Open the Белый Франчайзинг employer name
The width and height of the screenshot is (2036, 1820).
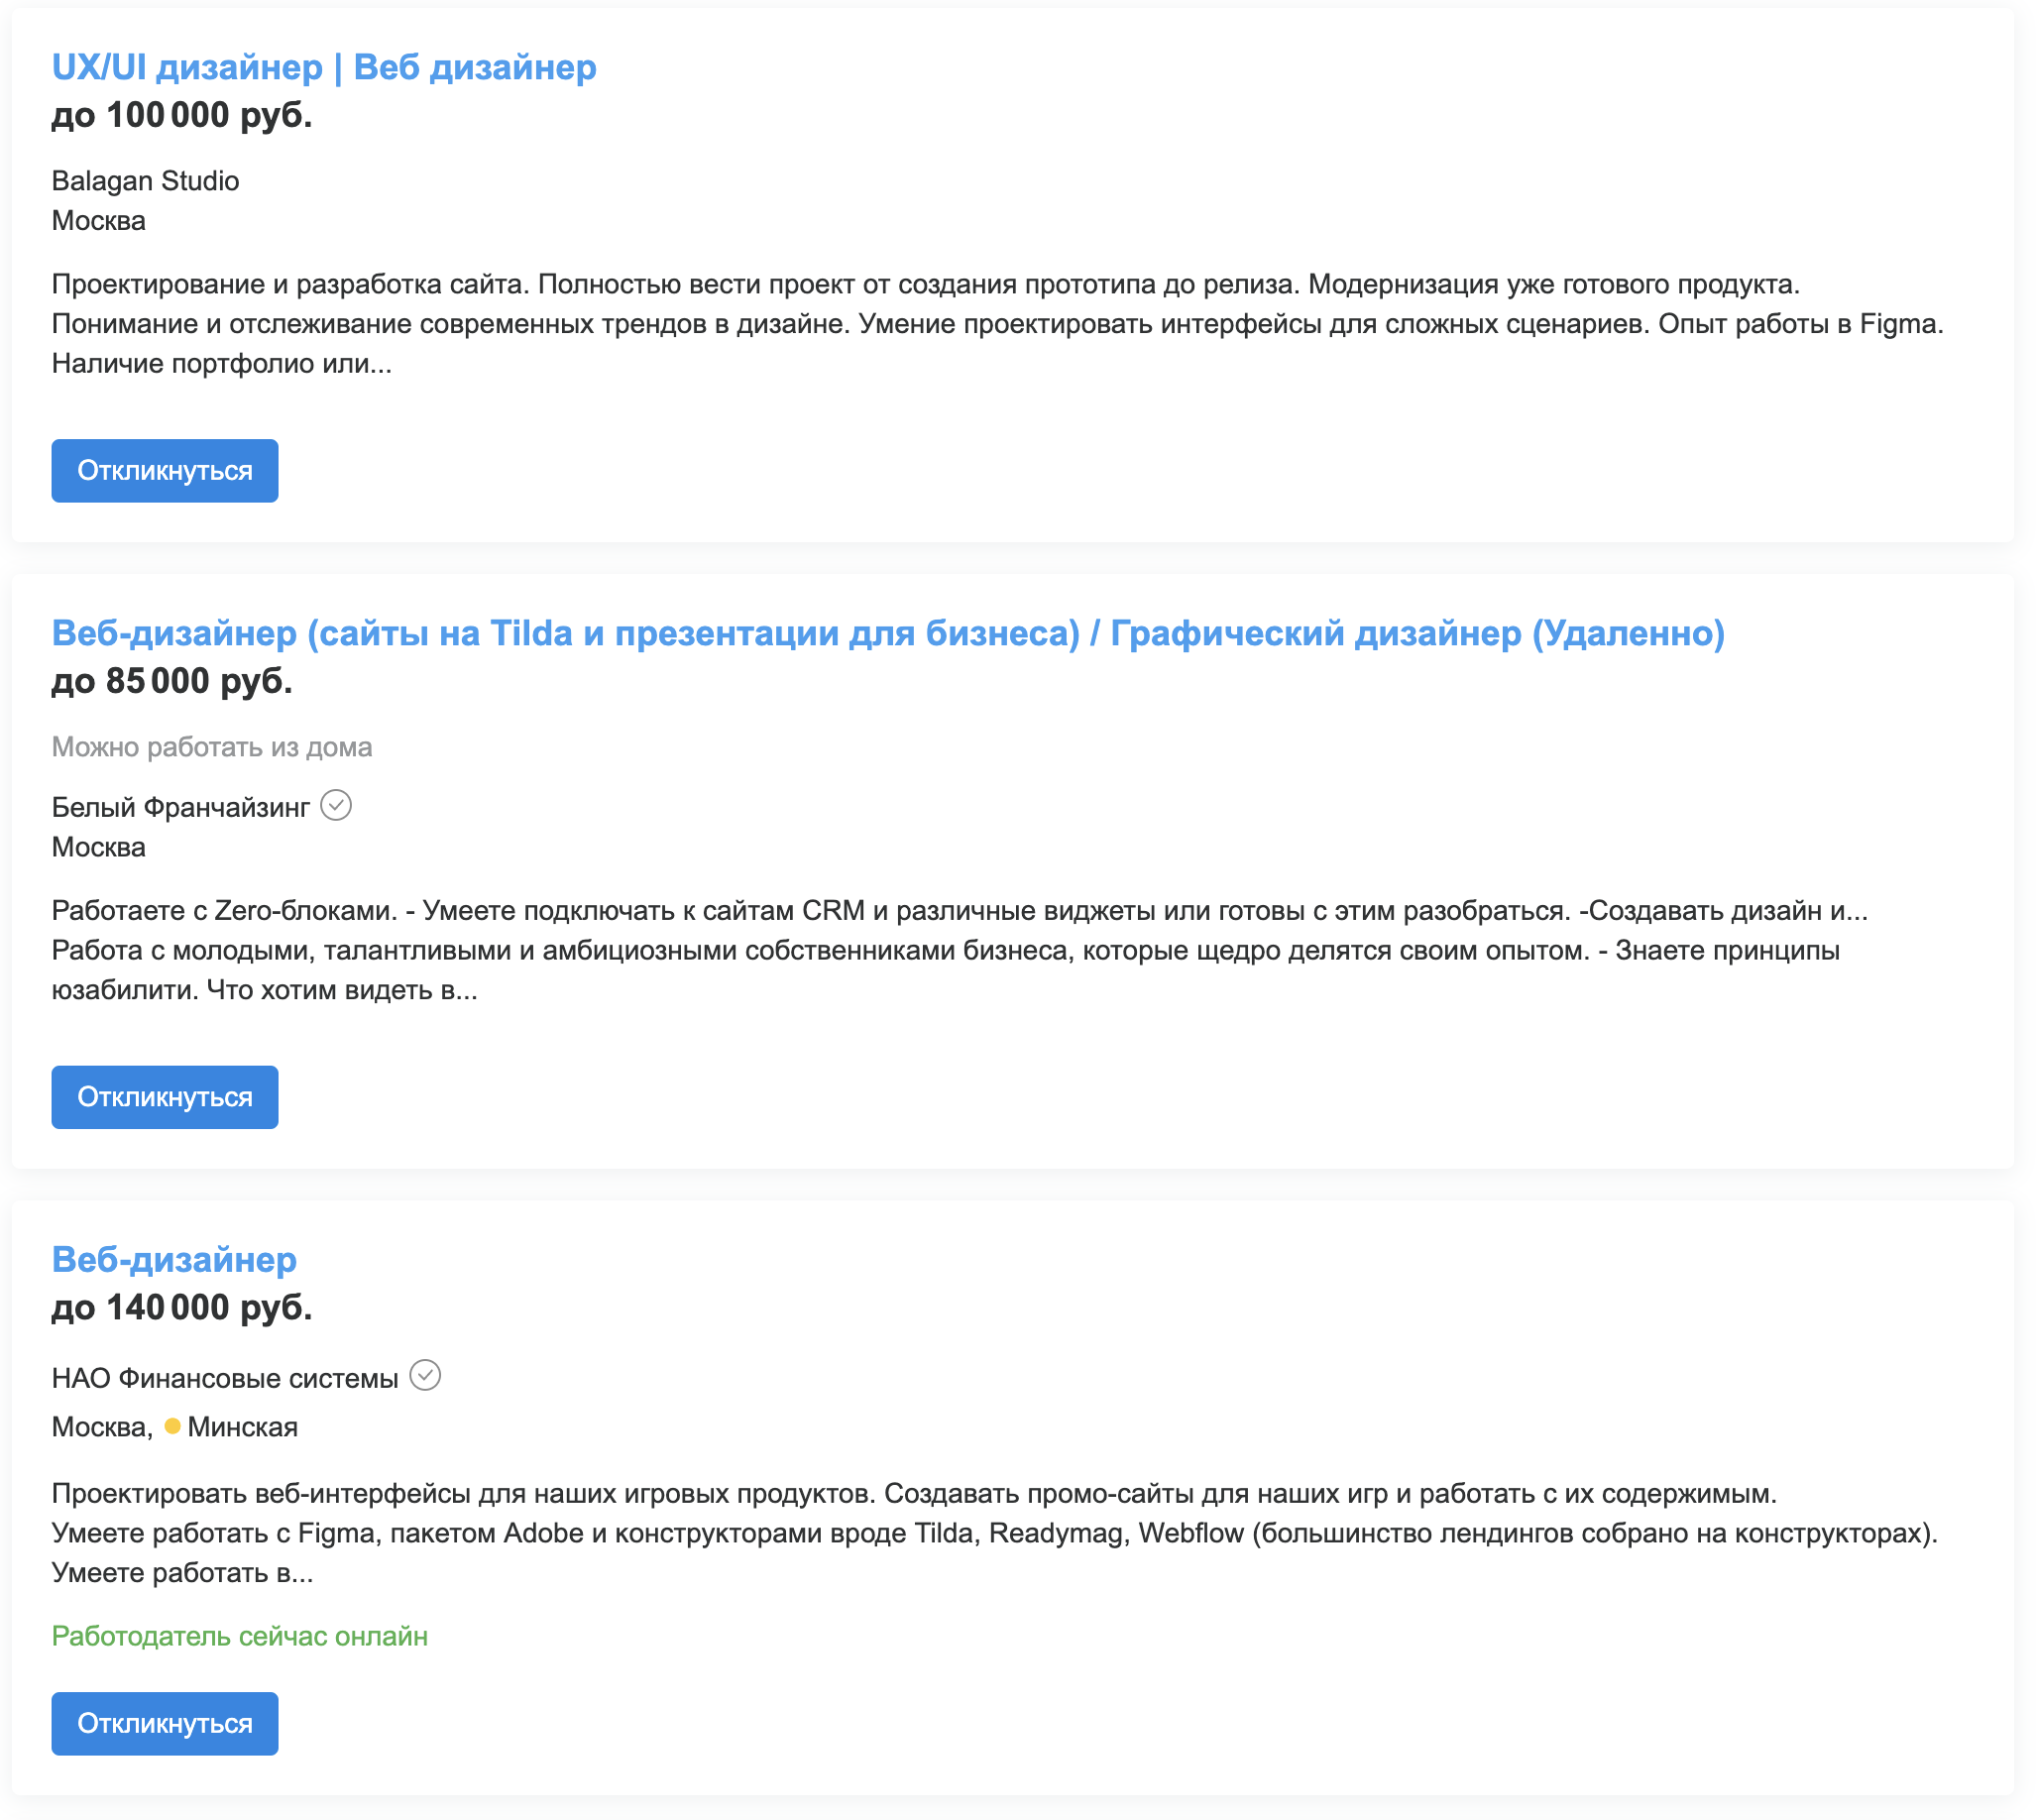tap(180, 807)
